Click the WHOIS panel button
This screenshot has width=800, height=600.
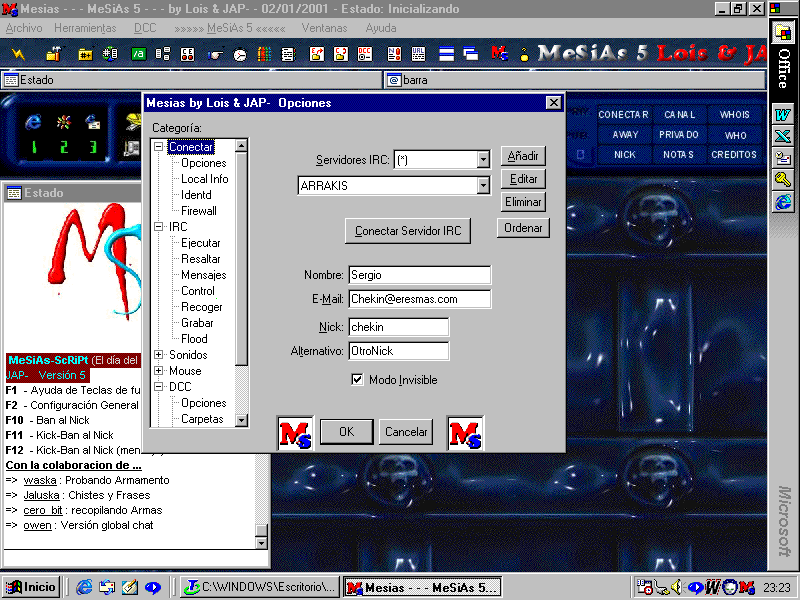(734, 115)
